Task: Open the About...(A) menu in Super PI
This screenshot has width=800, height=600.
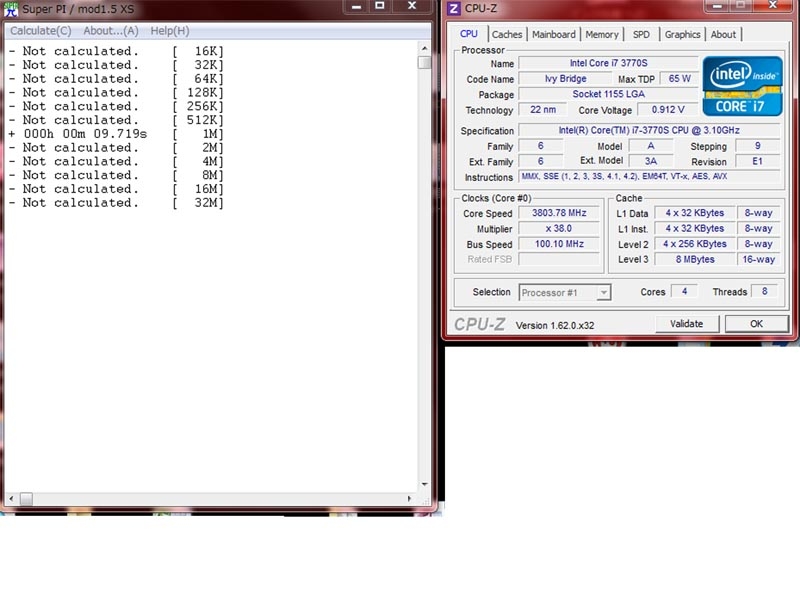Action: (x=111, y=31)
